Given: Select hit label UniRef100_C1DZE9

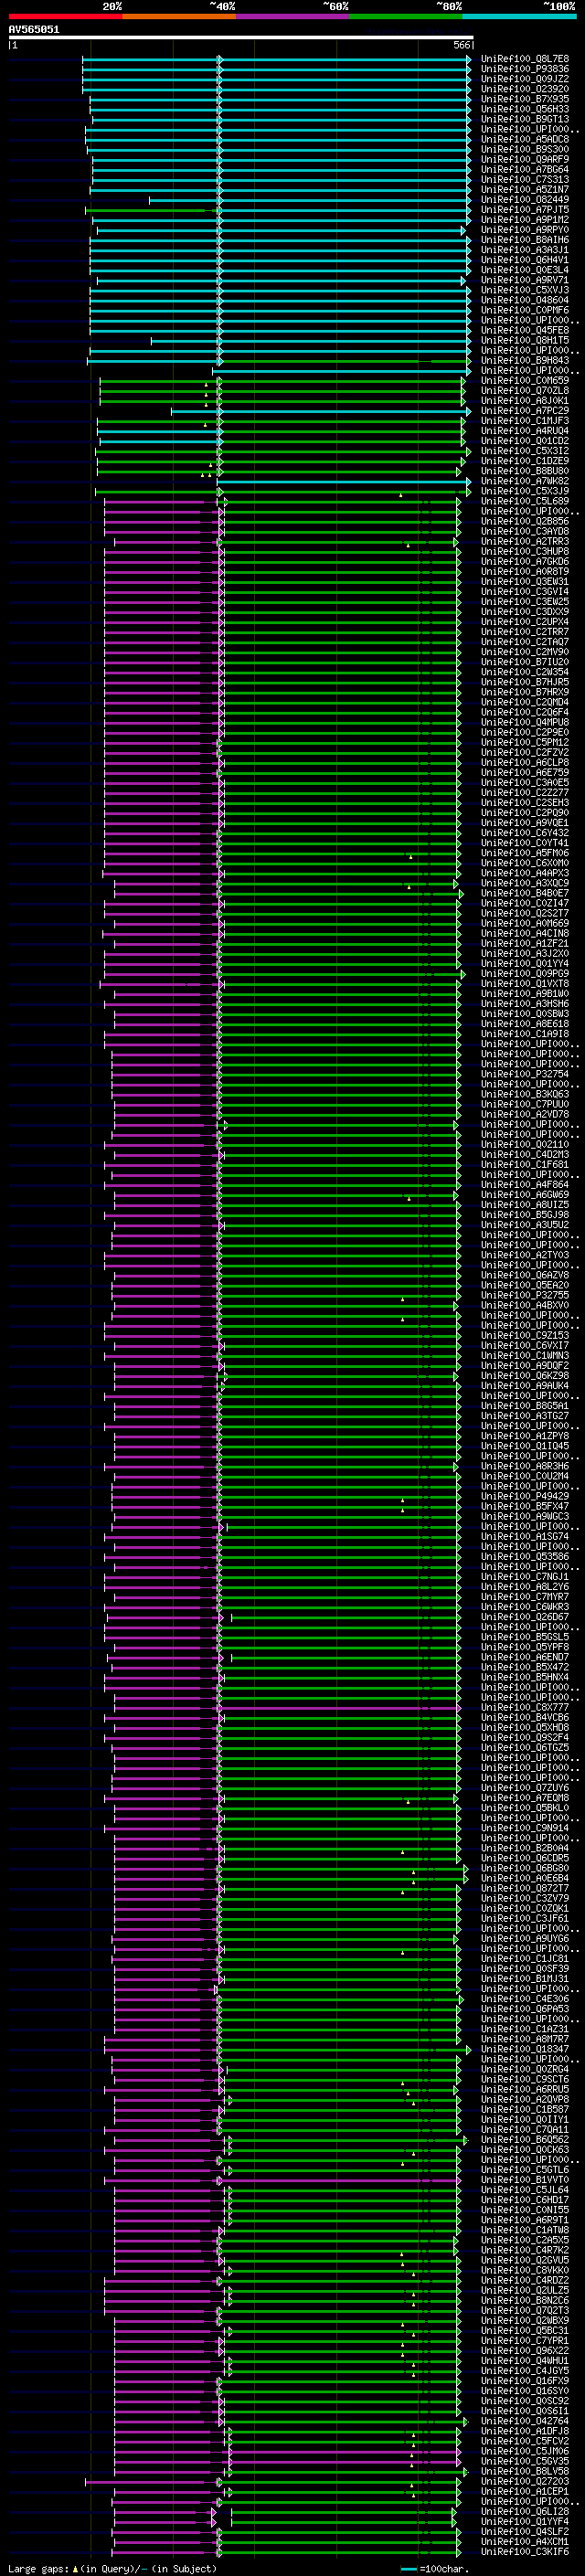Looking at the screenshot, I should (524, 461).
